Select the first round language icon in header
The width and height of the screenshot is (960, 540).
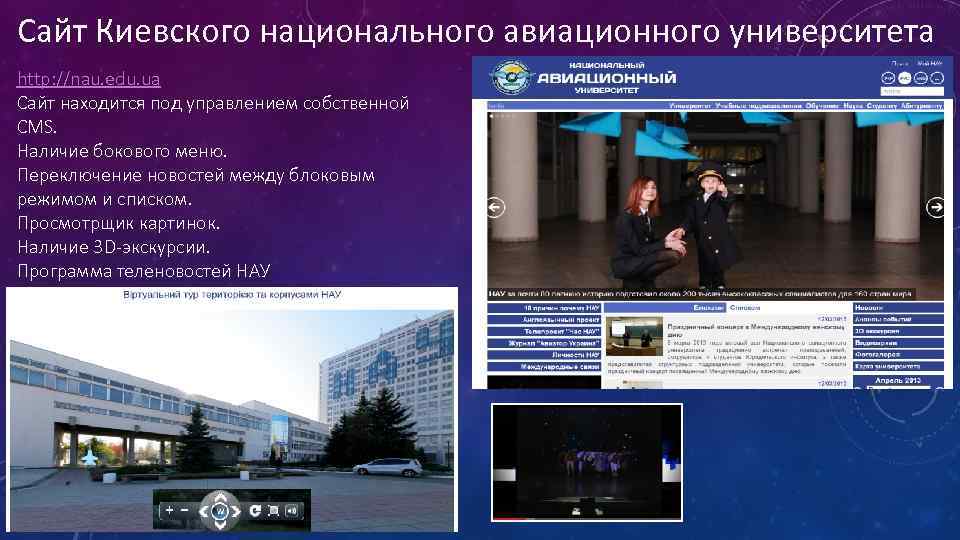pos(888,78)
